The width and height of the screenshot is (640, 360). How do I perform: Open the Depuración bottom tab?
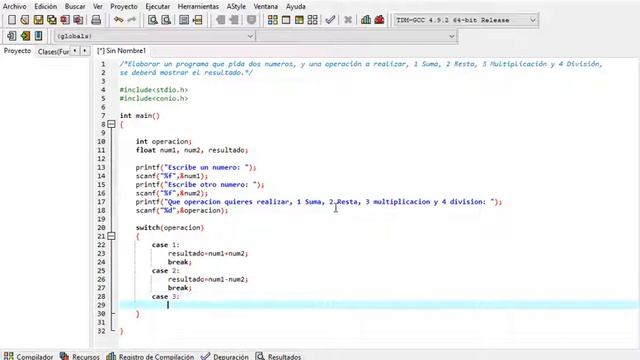coord(225,356)
